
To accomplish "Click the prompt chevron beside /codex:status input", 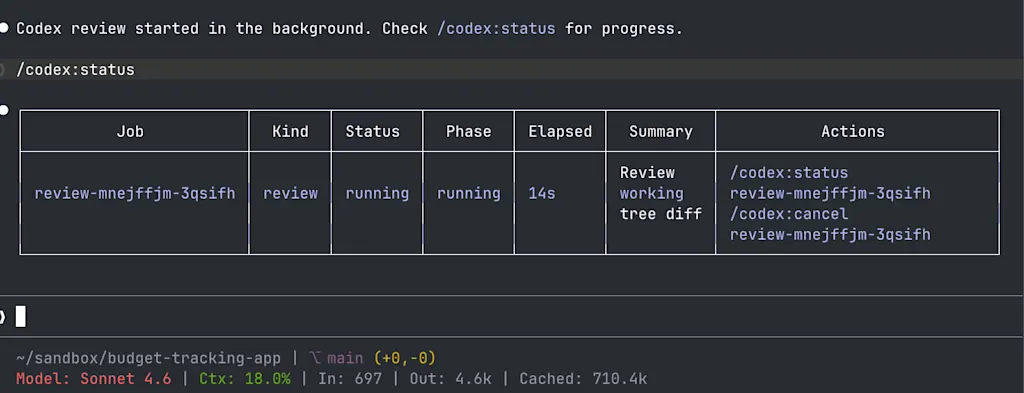I will pos(3,70).
